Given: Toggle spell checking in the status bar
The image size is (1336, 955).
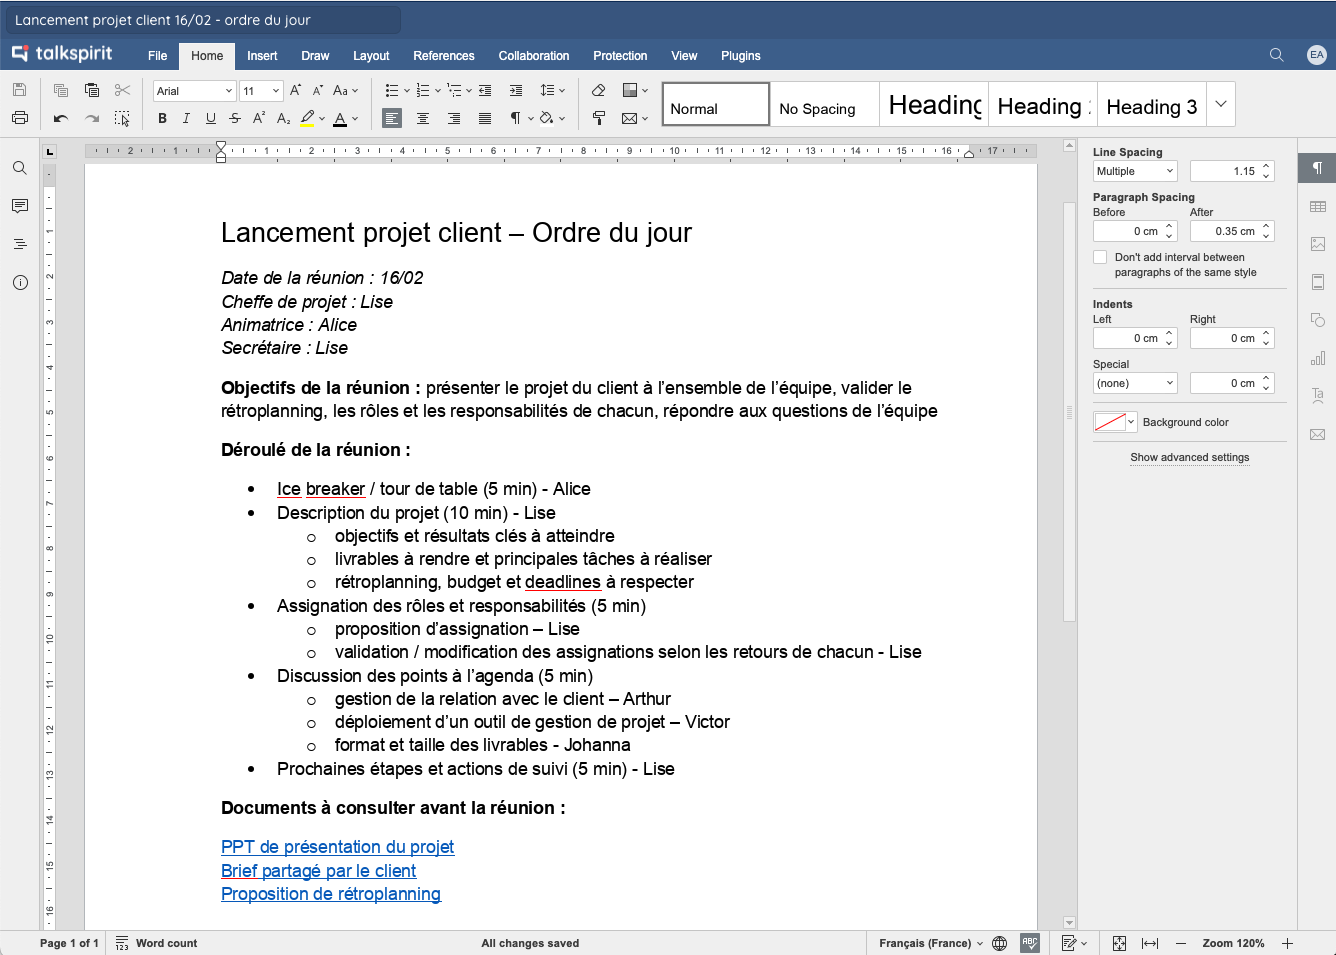Looking at the screenshot, I should [1030, 943].
